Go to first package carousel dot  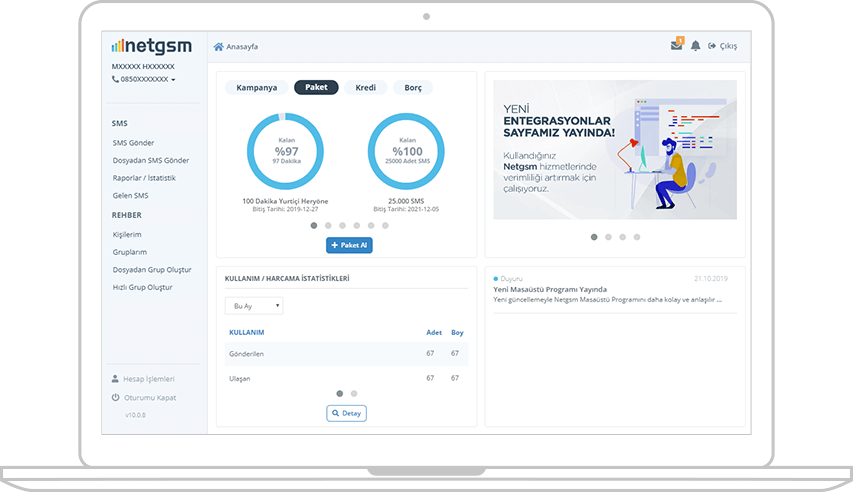pos(314,225)
